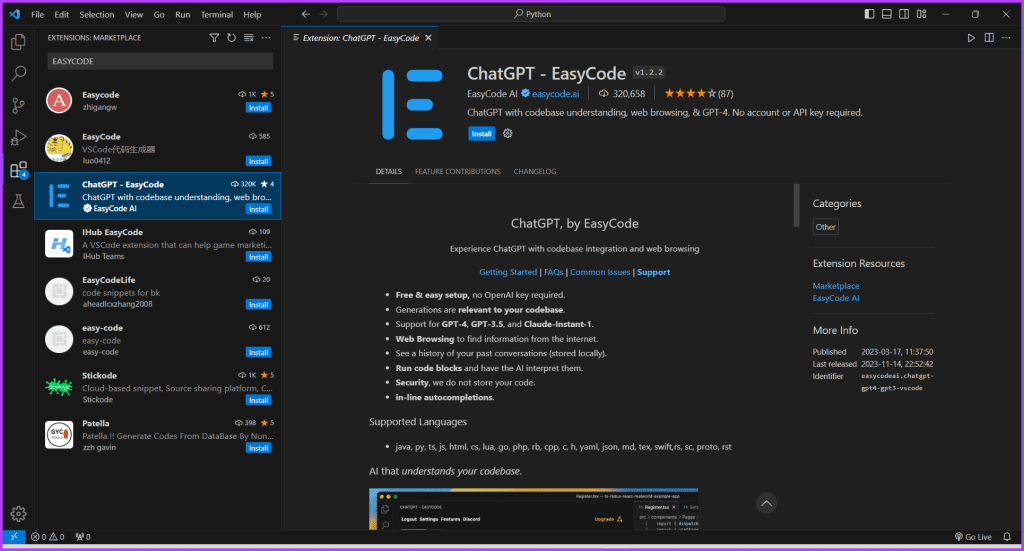This screenshot has height=551, width=1024.
Task: Click the main Install button for ChatGPT - EasyCode
Action: pyautogui.click(x=481, y=134)
